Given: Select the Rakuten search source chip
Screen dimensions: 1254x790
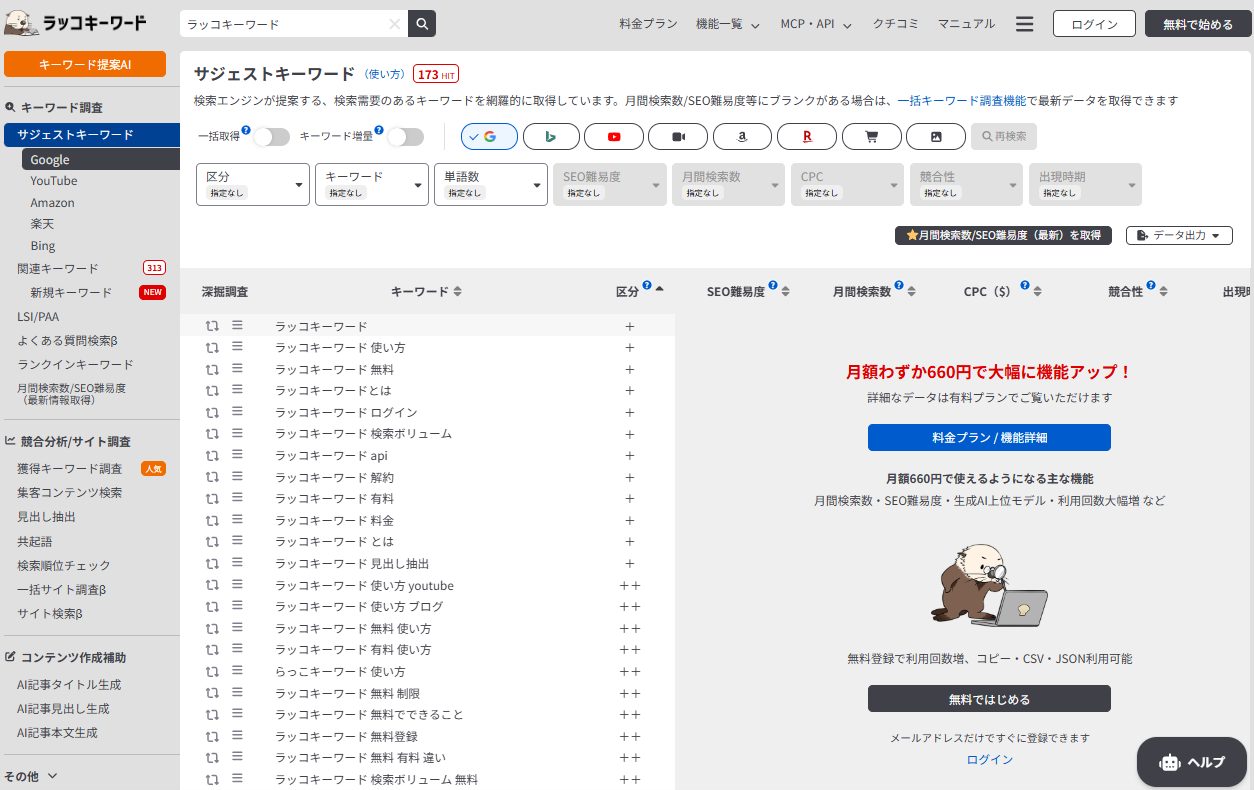Looking at the screenshot, I should [807, 136].
